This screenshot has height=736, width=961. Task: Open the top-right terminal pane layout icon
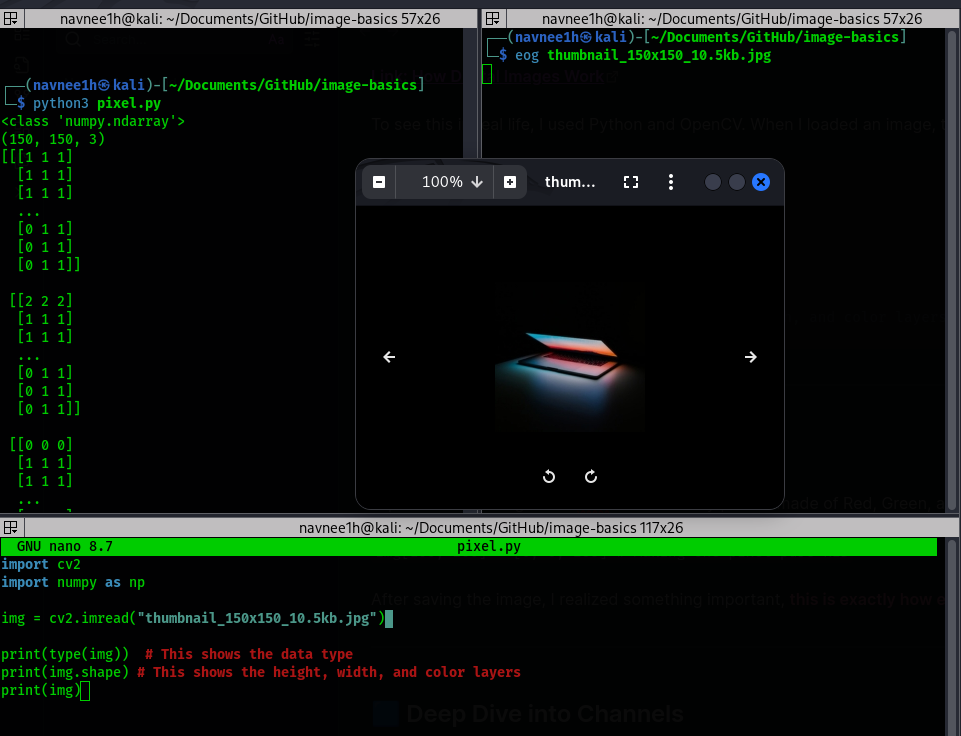492,18
